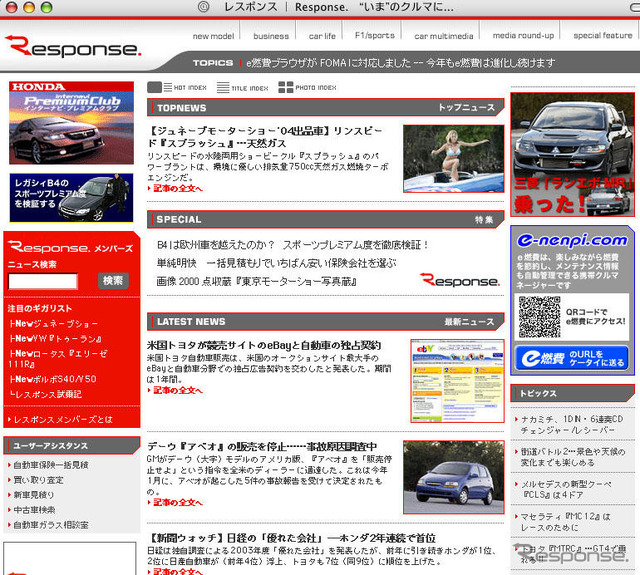Open the マセラティ MC12 topic link
This screenshot has width=640, height=575.
pyautogui.click(x=566, y=522)
